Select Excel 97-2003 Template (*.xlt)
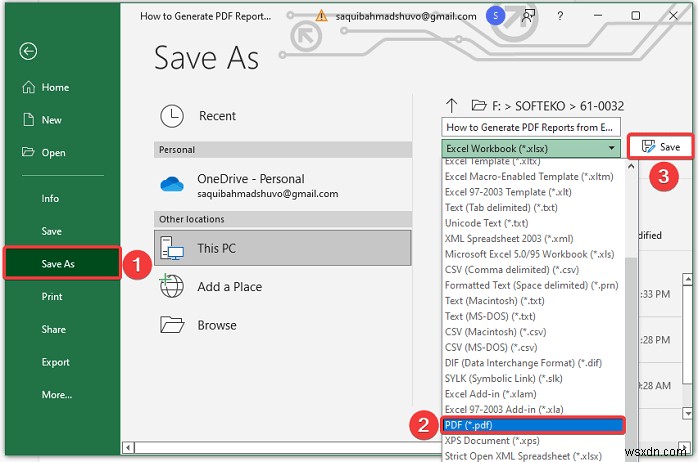Viewport: 698px width, 462px height. point(508,192)
